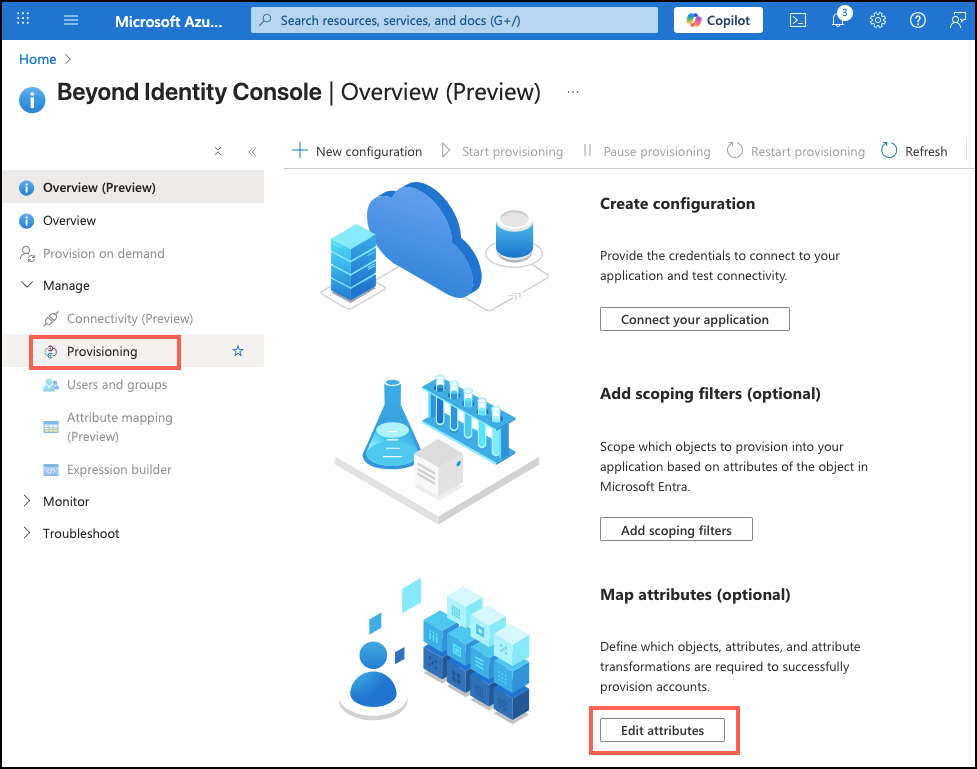Screen dimensions: 977x769
Task: Open the Azure app launcher grid icon
Action: tap(24, 20)
